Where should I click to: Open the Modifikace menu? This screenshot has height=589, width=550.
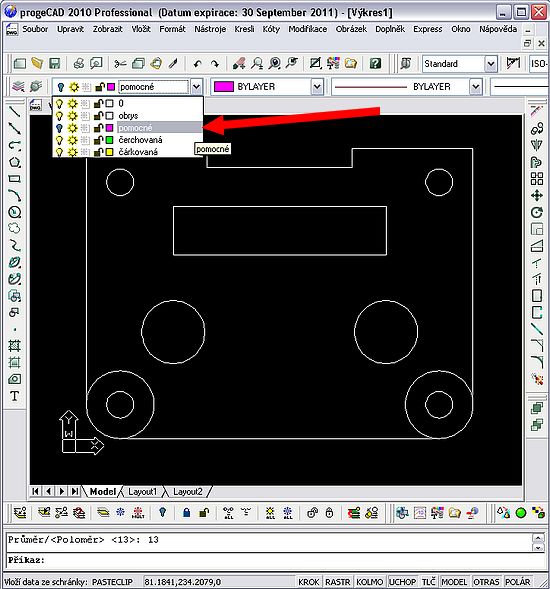pos(307,29)
